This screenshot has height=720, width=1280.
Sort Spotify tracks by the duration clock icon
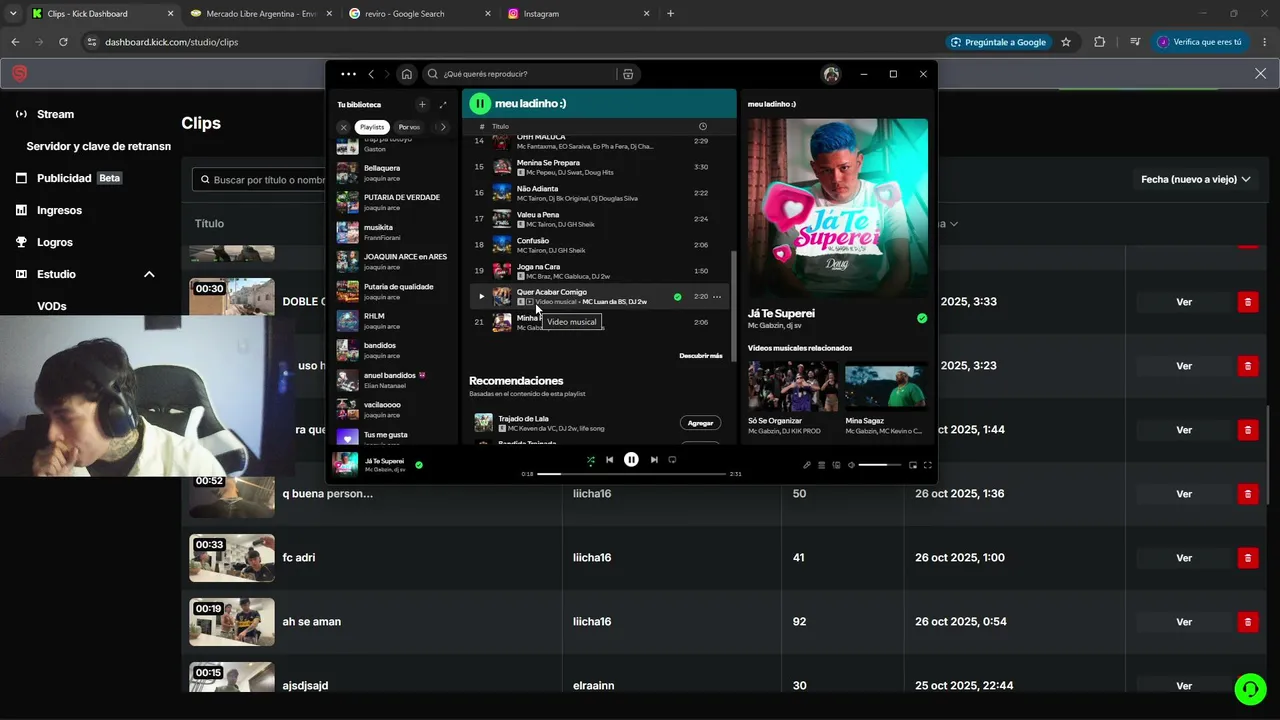[703, 126]
